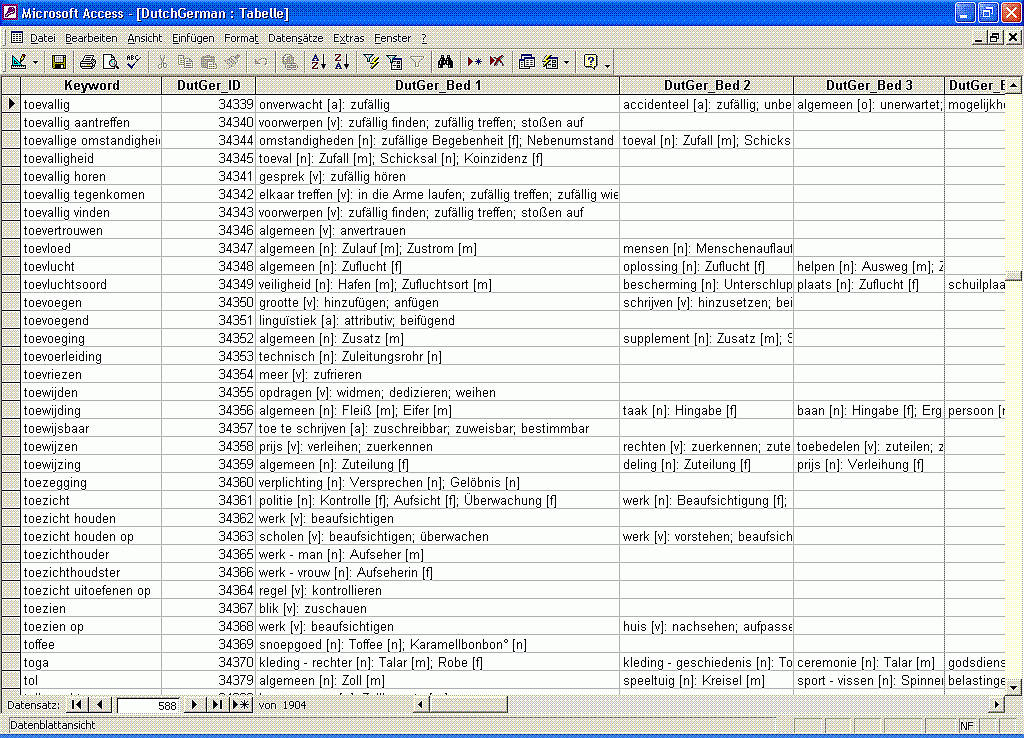Screen dimensions: 1024x738
Task: Select the DutGer_Bed 1 column header
Action: coord(438,86)
